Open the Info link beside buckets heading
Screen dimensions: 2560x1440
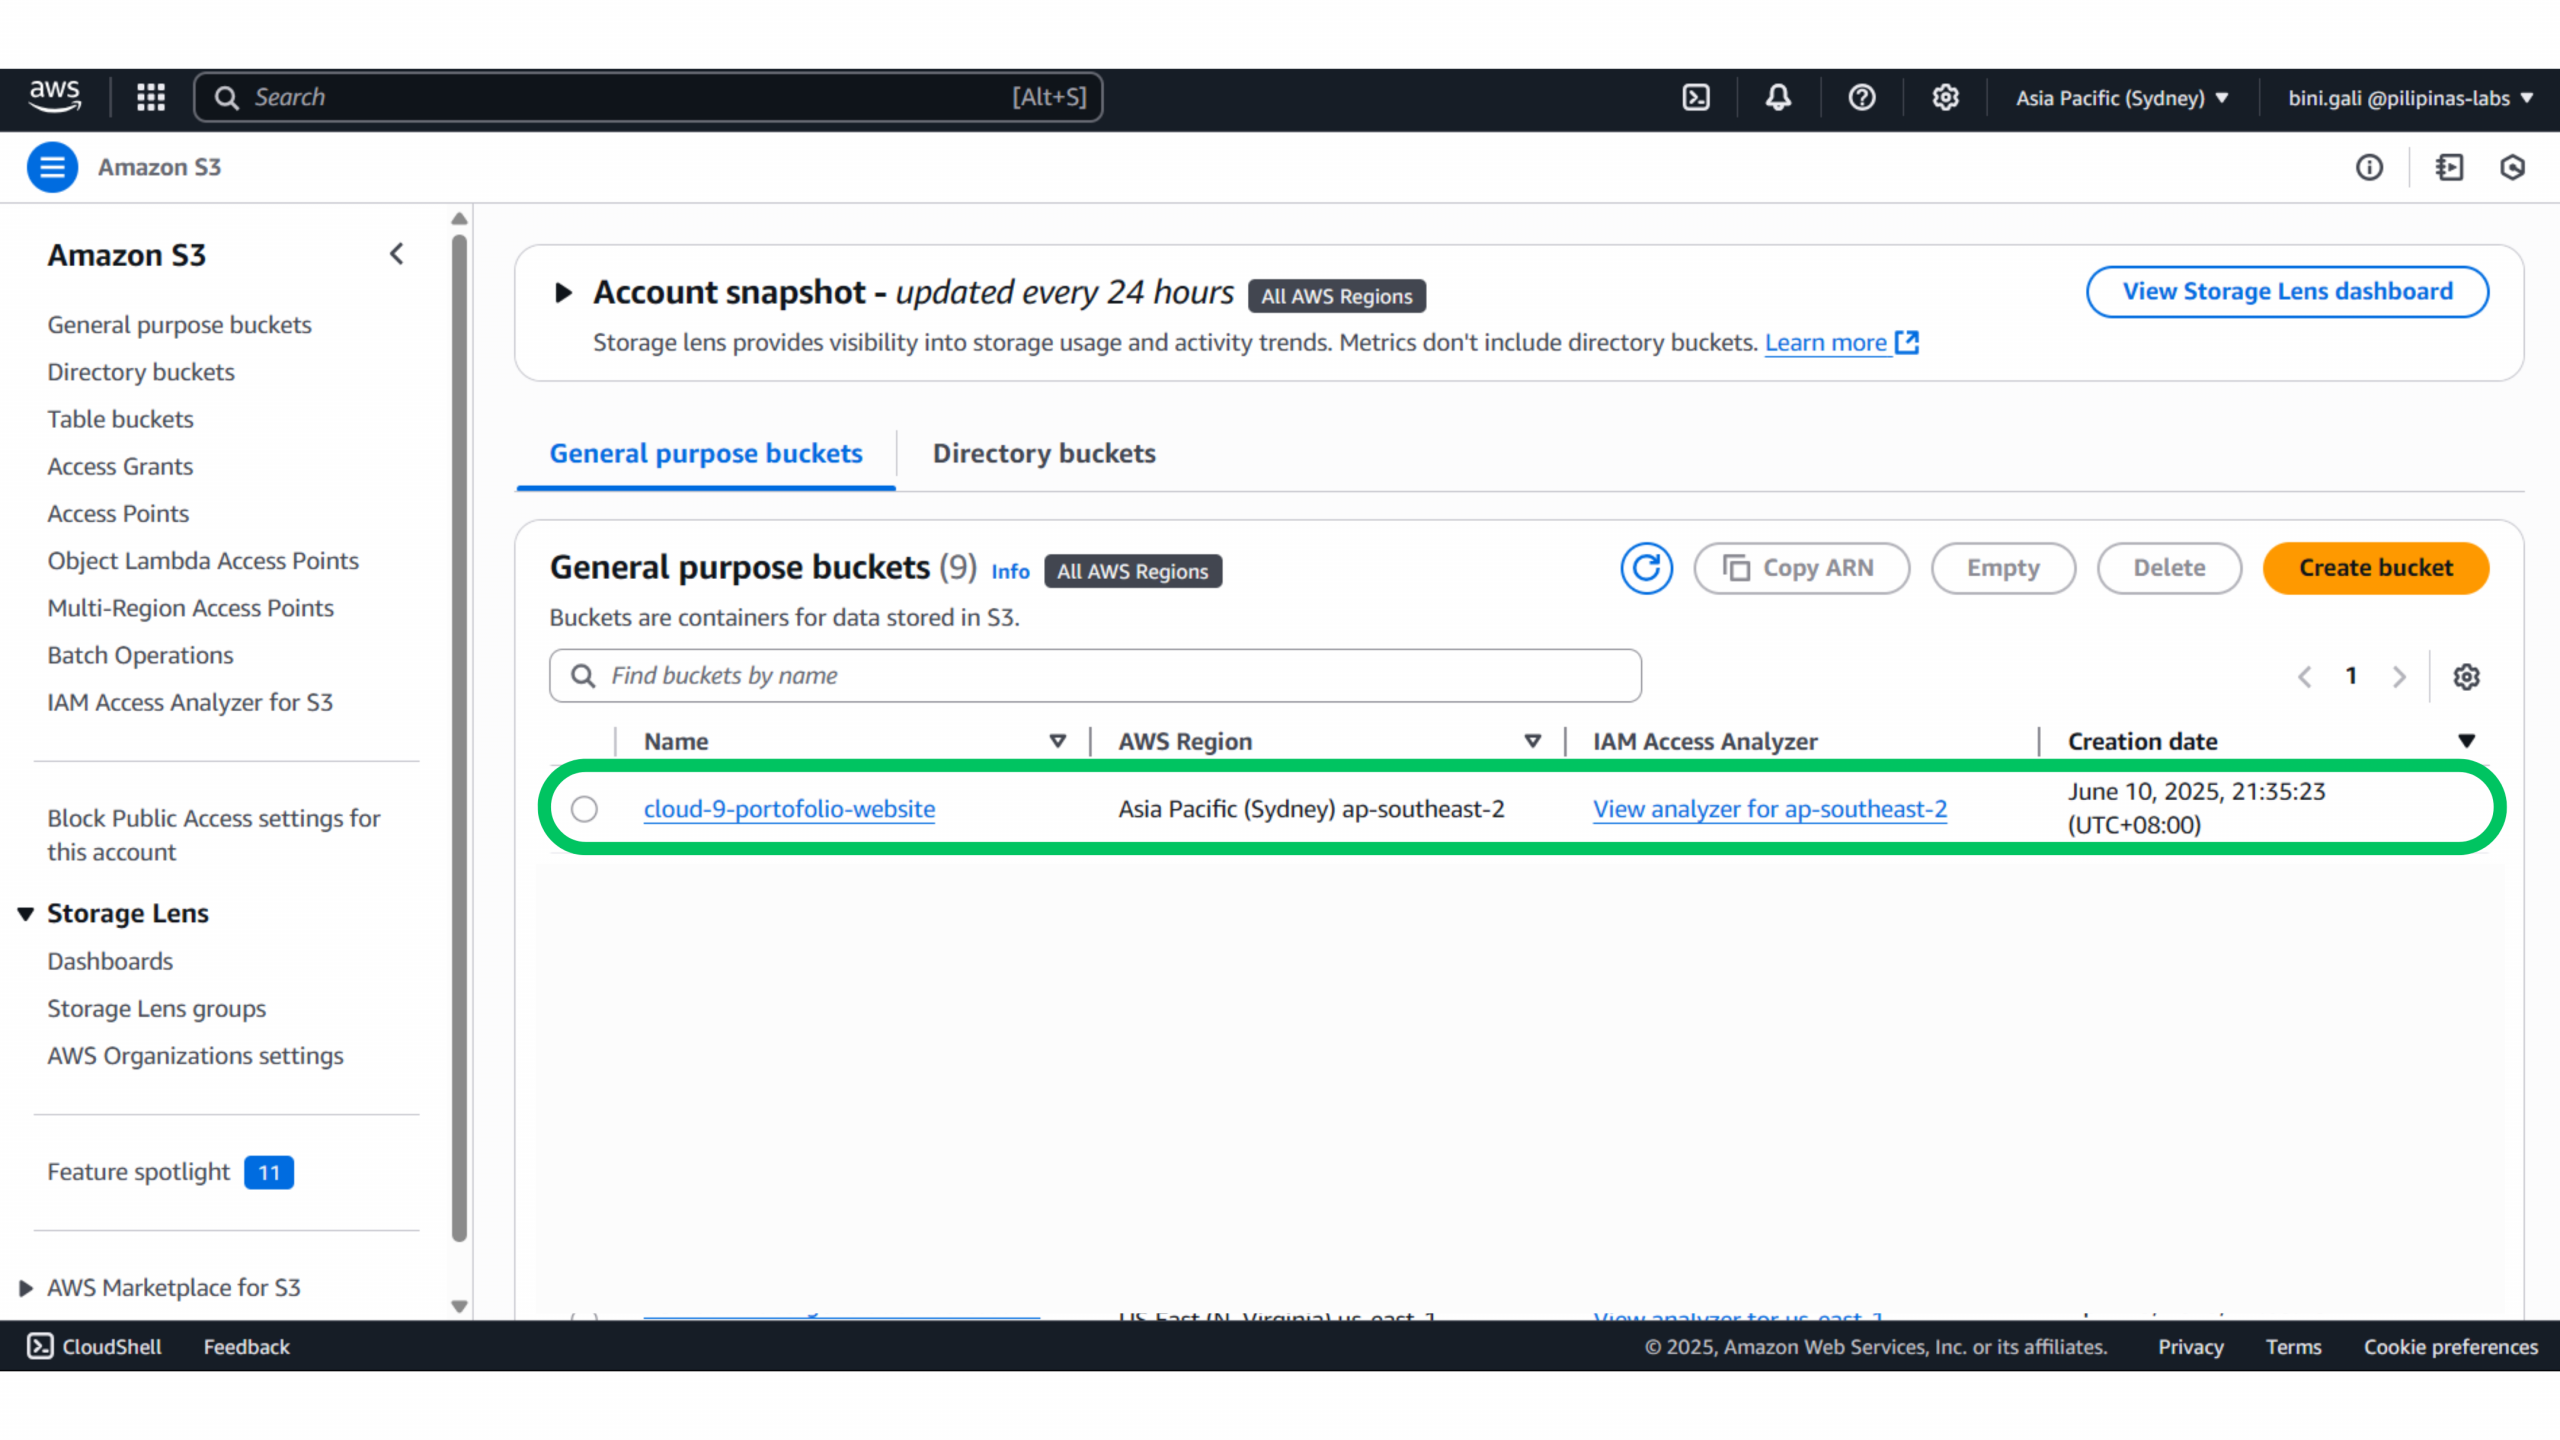[x=1010, y=571]
